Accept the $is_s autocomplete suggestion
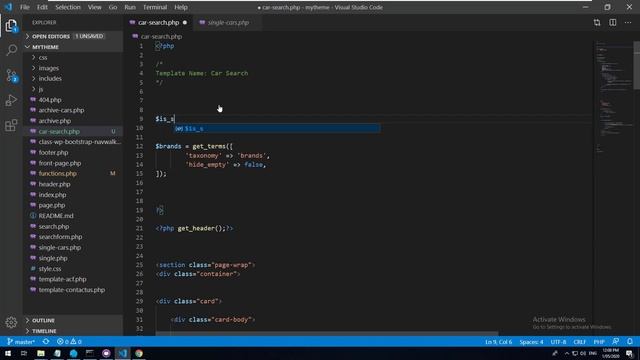The height and width of the screenshot is (360, 640). coord(277,129)
